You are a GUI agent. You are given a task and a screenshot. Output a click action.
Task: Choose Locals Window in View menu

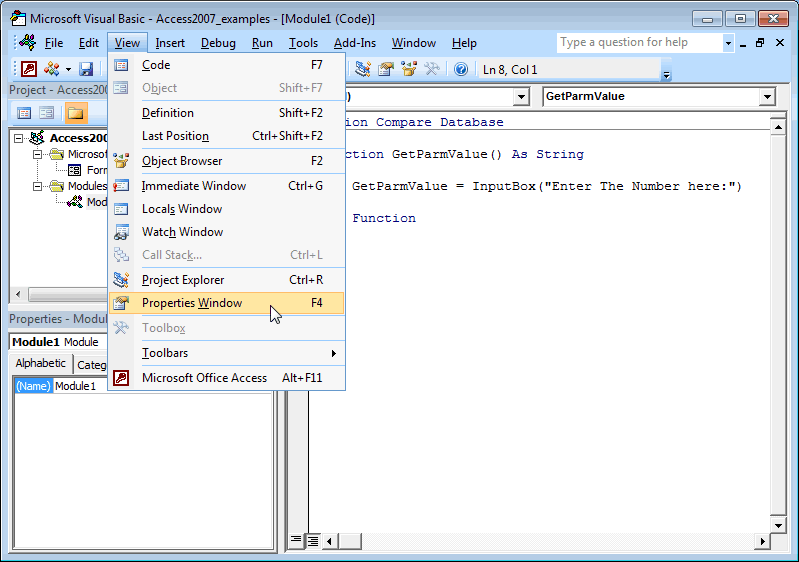point(227,209)
